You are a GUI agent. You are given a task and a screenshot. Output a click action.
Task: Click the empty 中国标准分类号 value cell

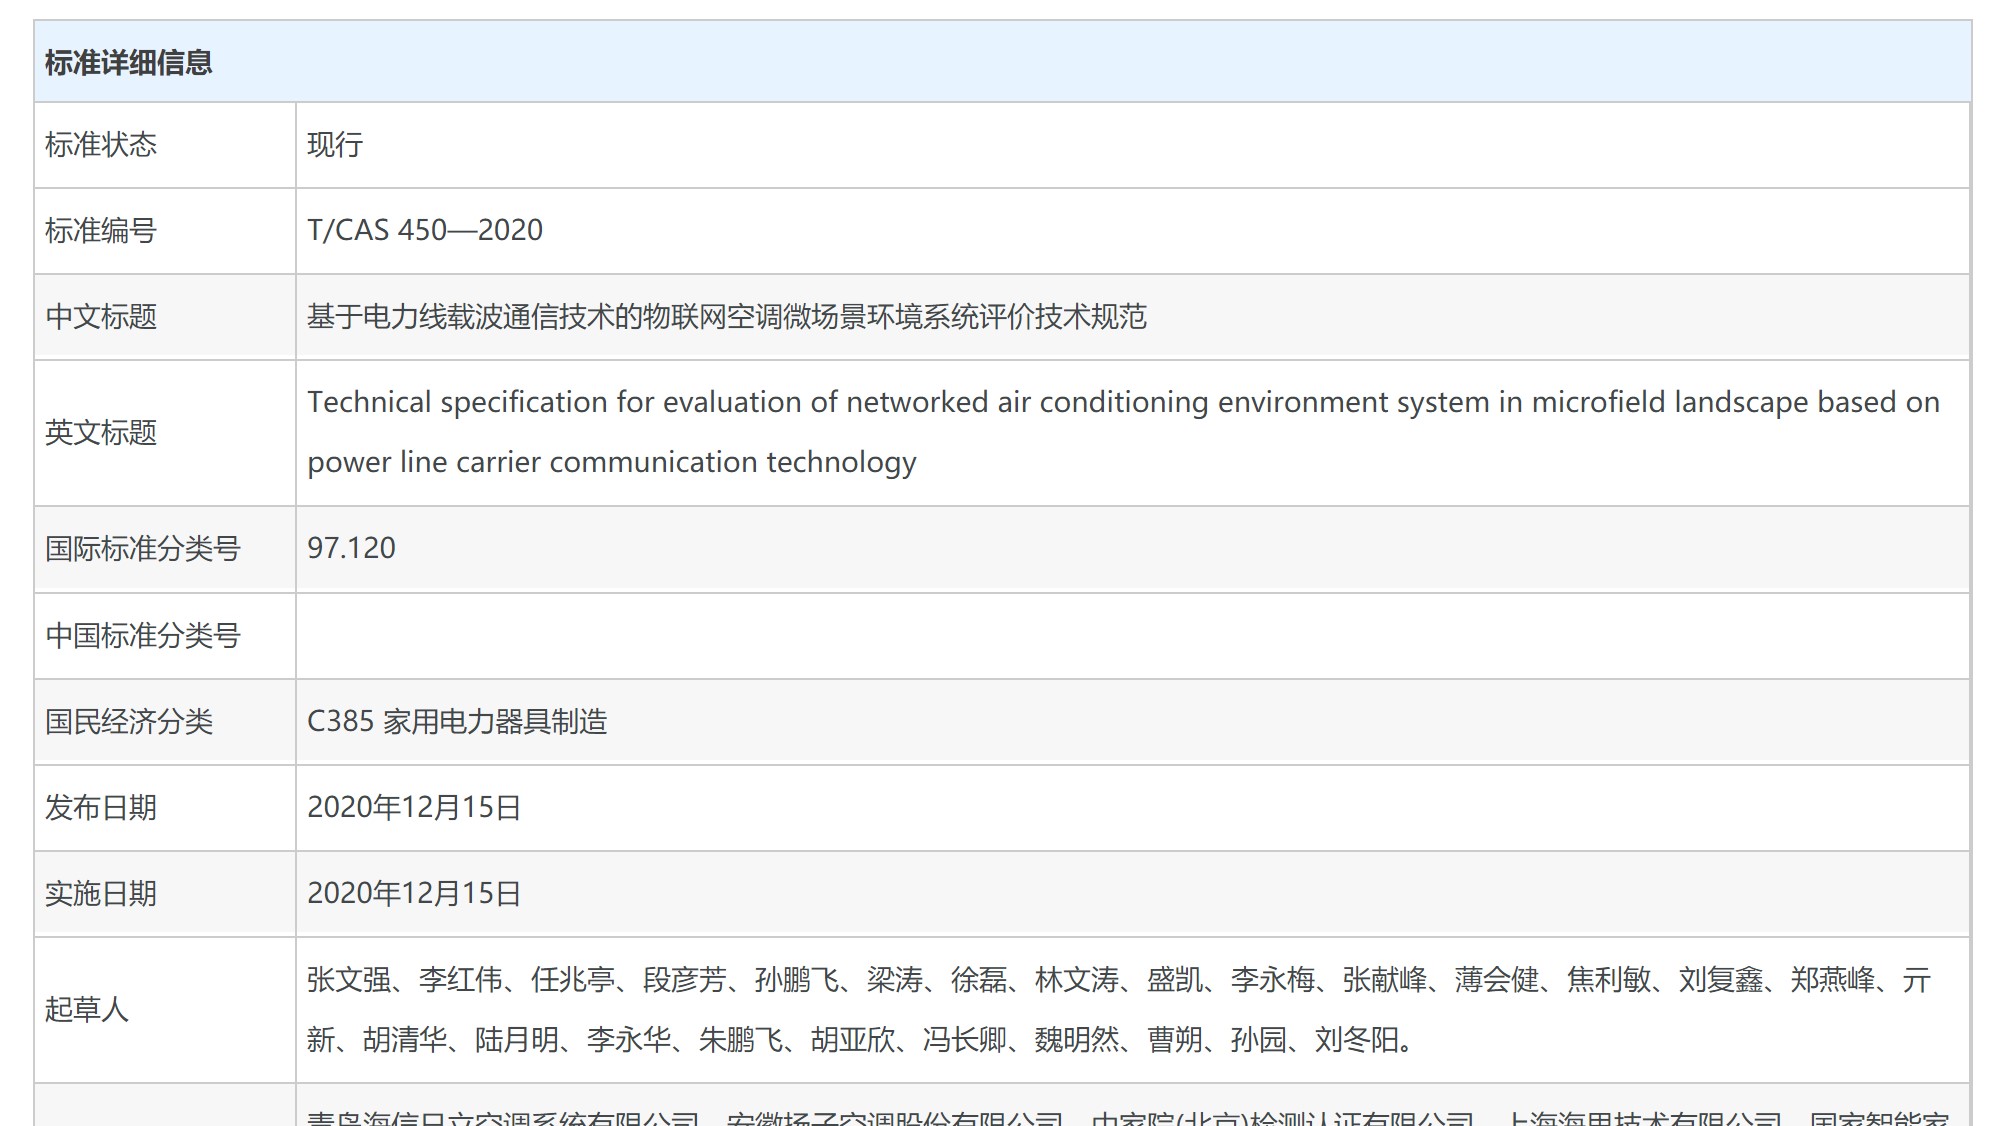pyautogui.click(x=1132, y=636)
